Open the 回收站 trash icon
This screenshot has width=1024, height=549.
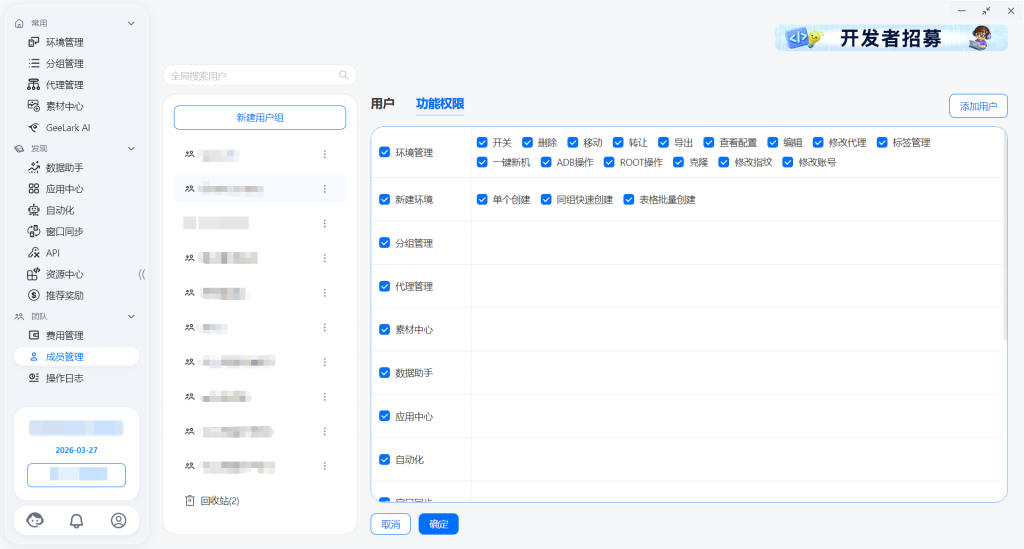pyautogui.click(x=189, y=500)
